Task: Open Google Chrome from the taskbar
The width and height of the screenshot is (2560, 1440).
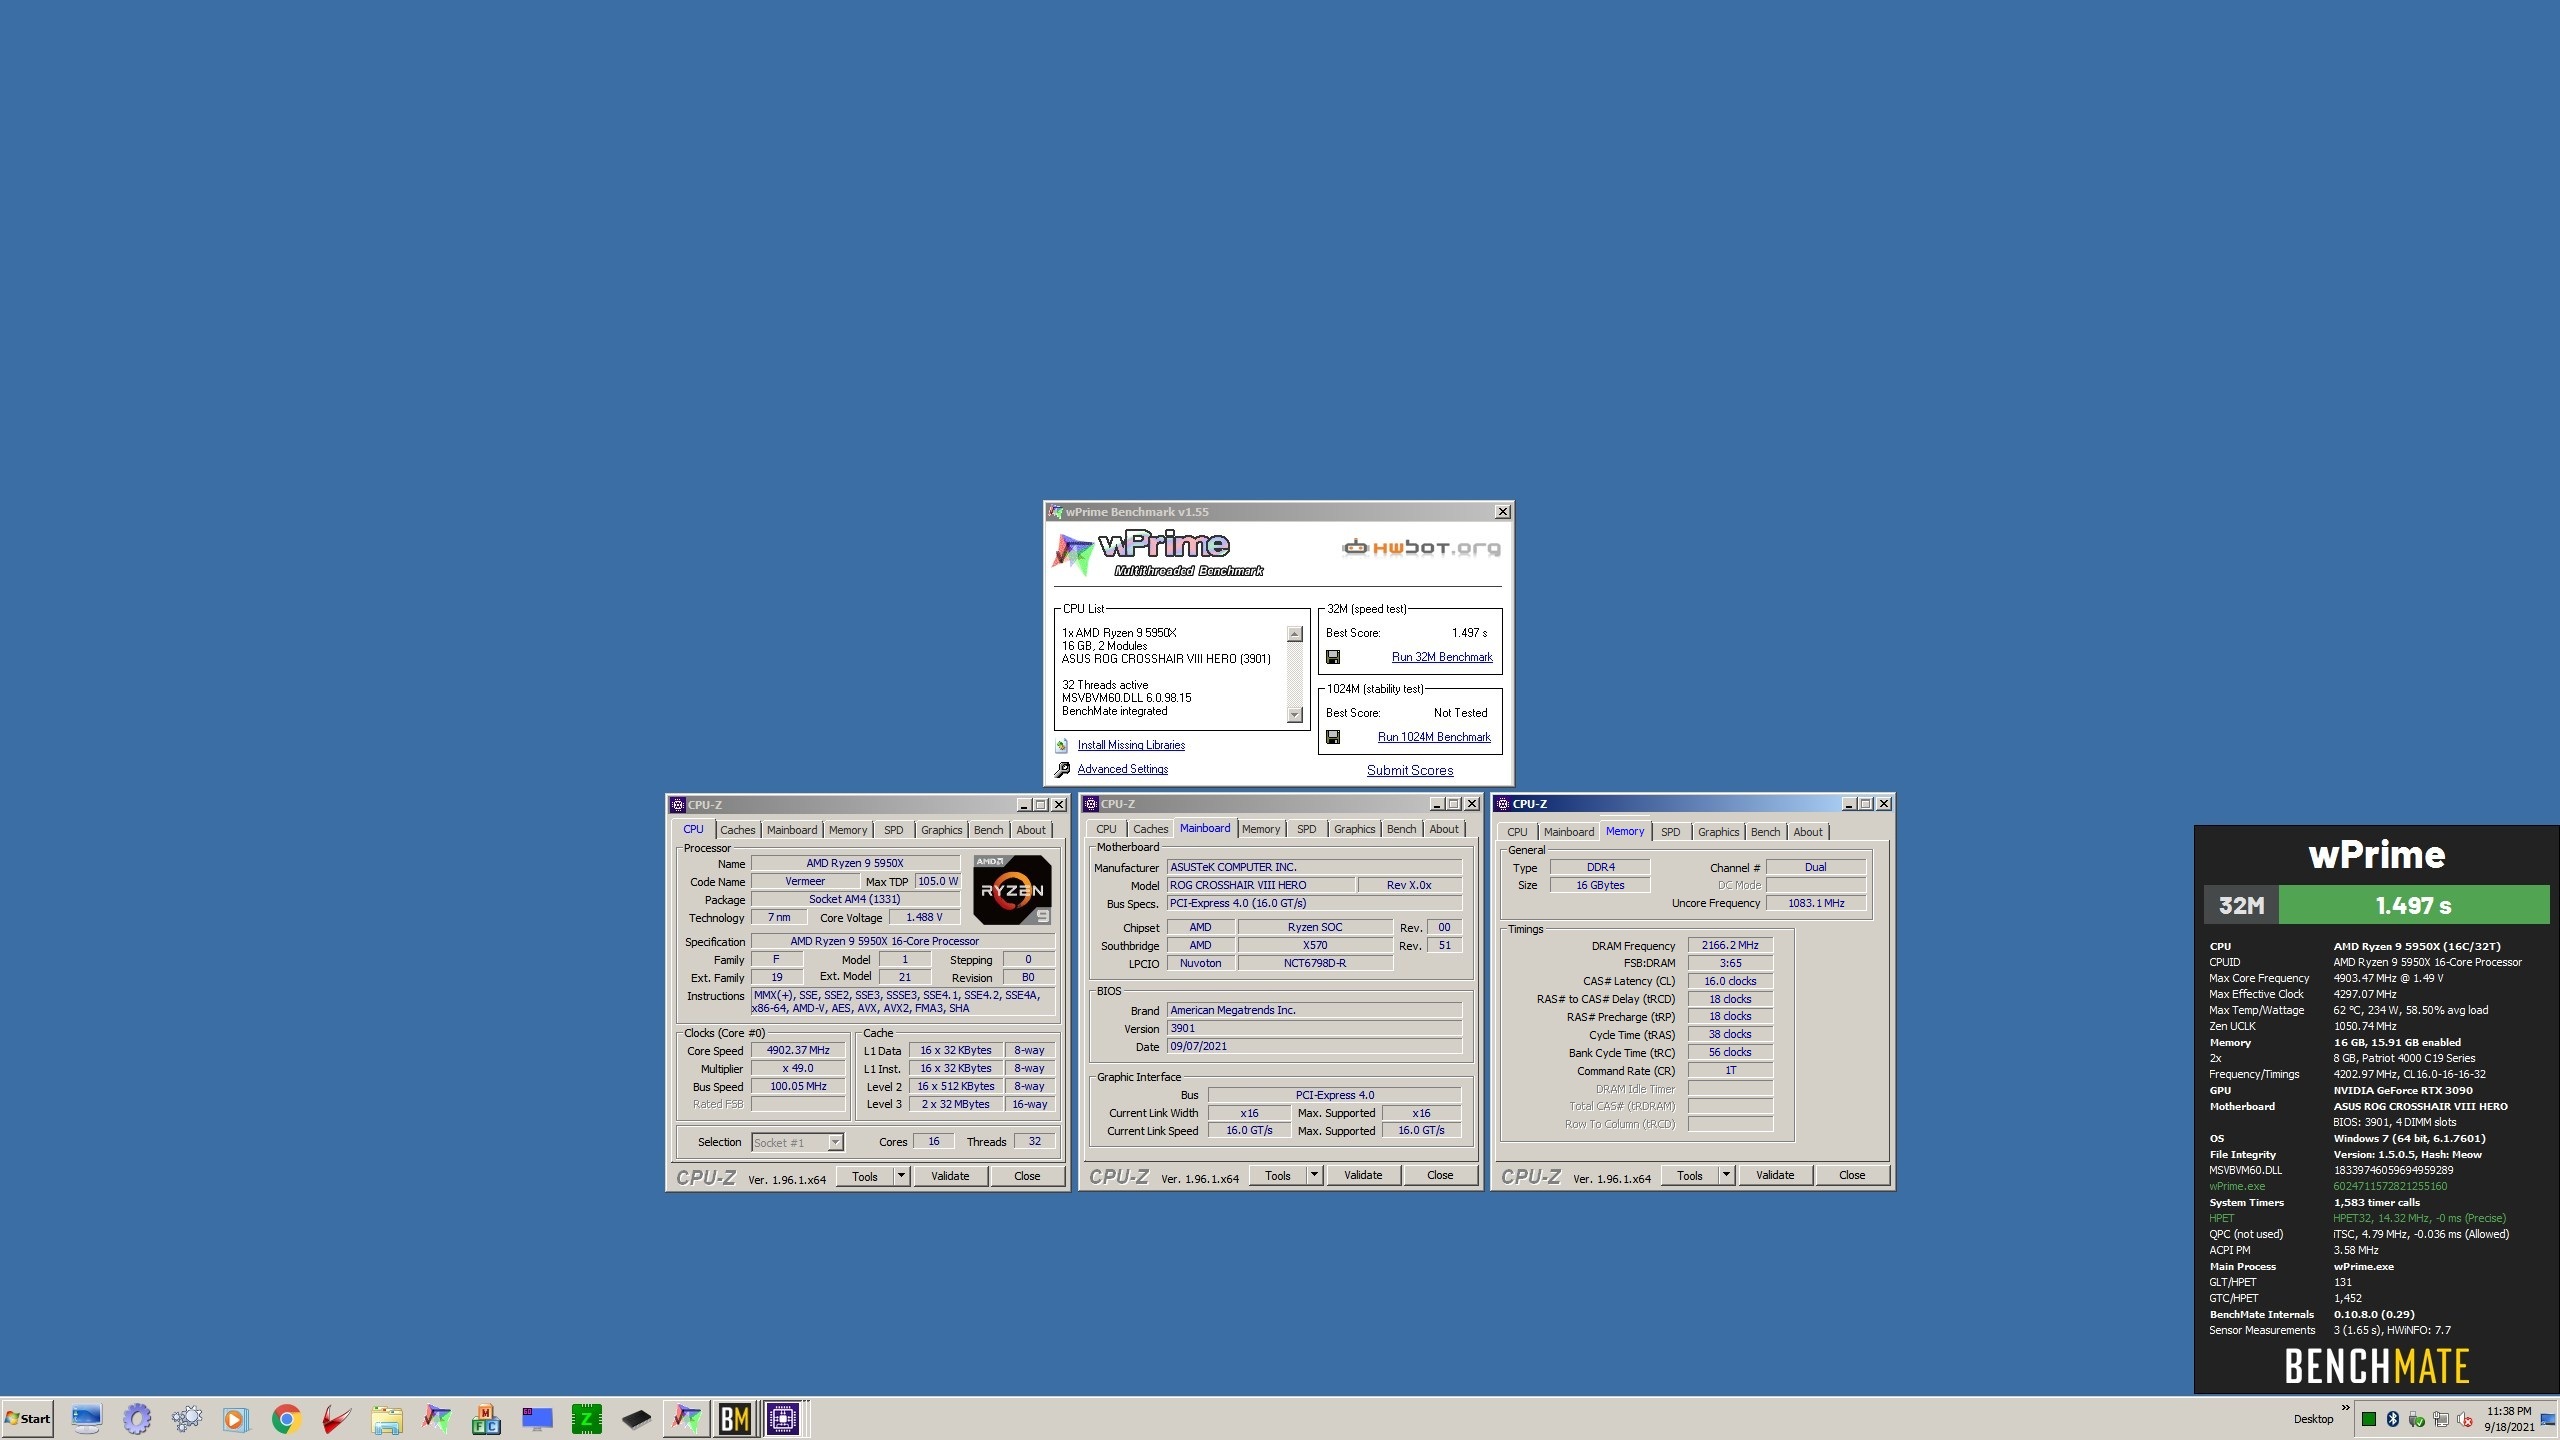Action: [x=286, y=1418]
